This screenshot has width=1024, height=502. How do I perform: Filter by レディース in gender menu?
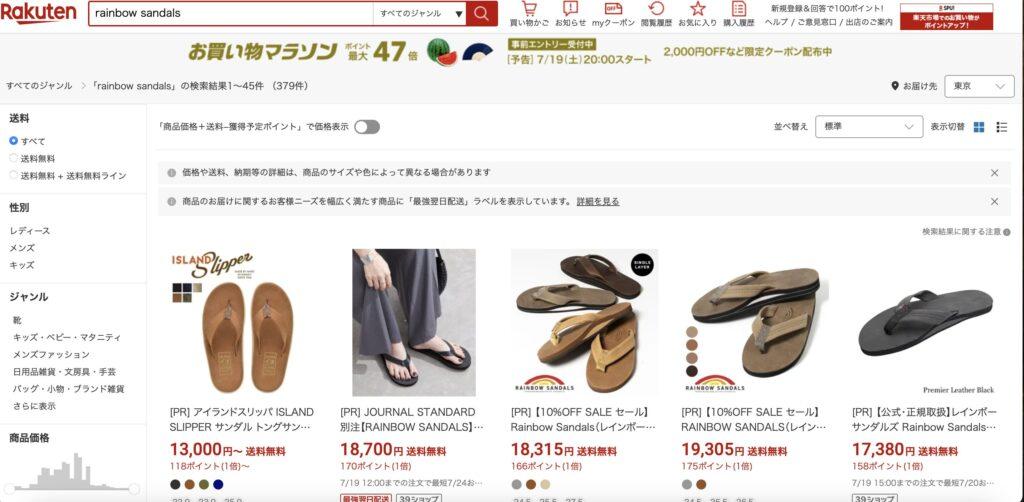(29, 231)
